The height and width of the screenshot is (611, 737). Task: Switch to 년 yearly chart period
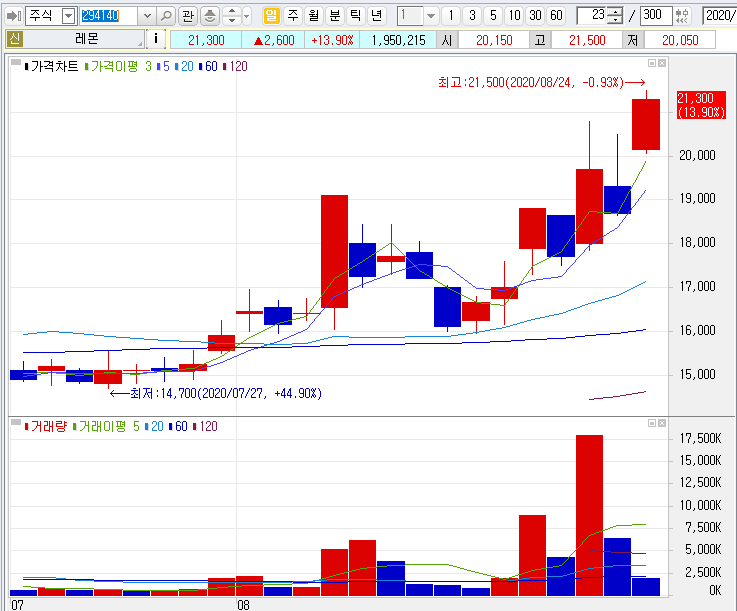pyautogui.click(x=376, y=16)
